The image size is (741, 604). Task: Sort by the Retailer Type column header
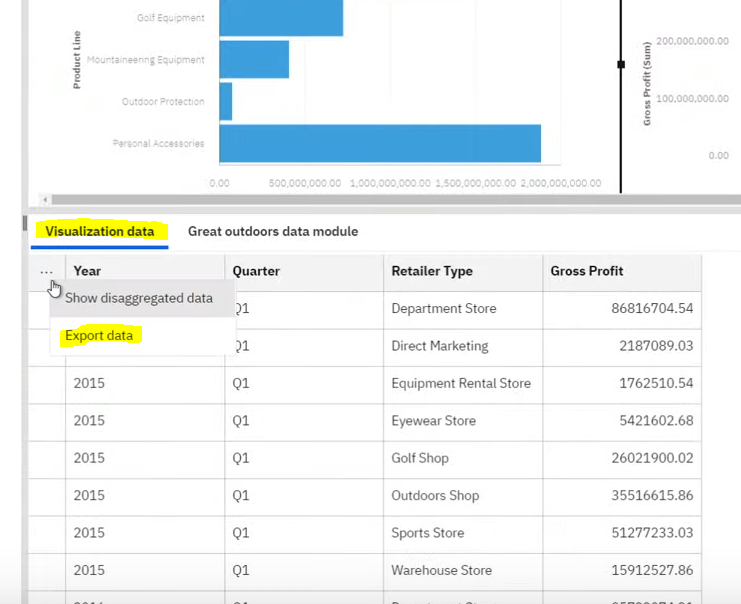[432, 271]
